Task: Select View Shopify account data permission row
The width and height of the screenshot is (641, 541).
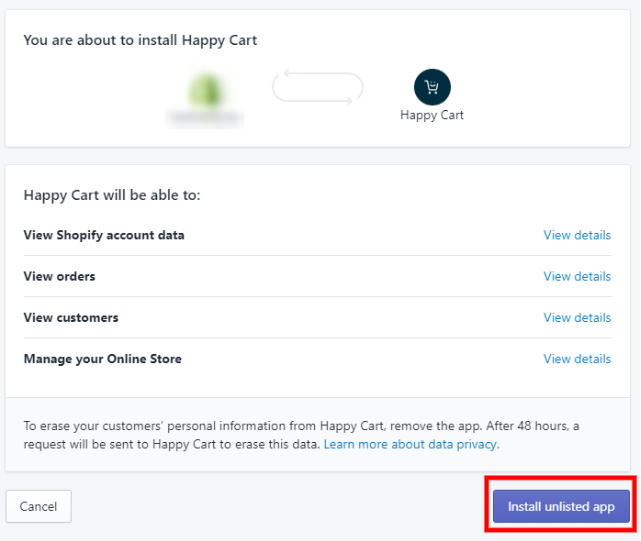Action: [x=317, y=235]
